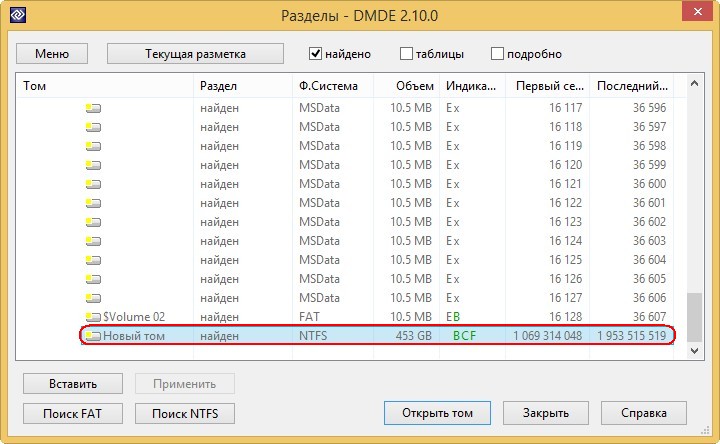This screenshot has height=444, width=720.
Task: Click volume icon in row with sector 16 120
Action: tap(93, 165)
